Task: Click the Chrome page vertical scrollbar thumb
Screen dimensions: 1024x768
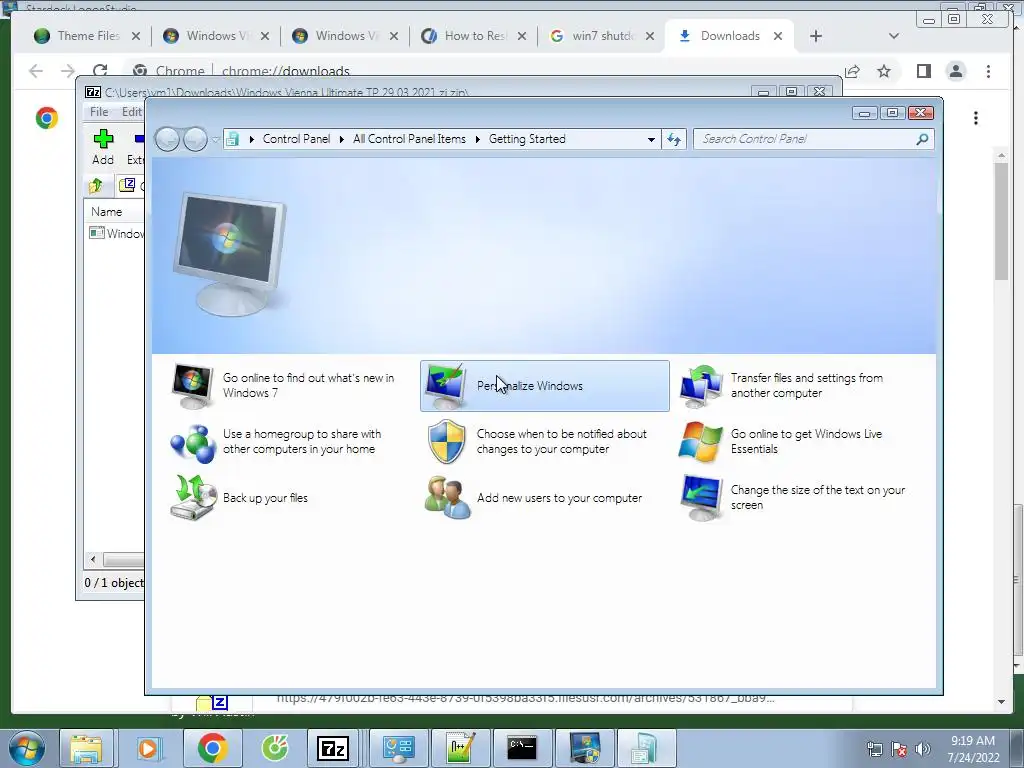Action: [x=1002, y=221]
